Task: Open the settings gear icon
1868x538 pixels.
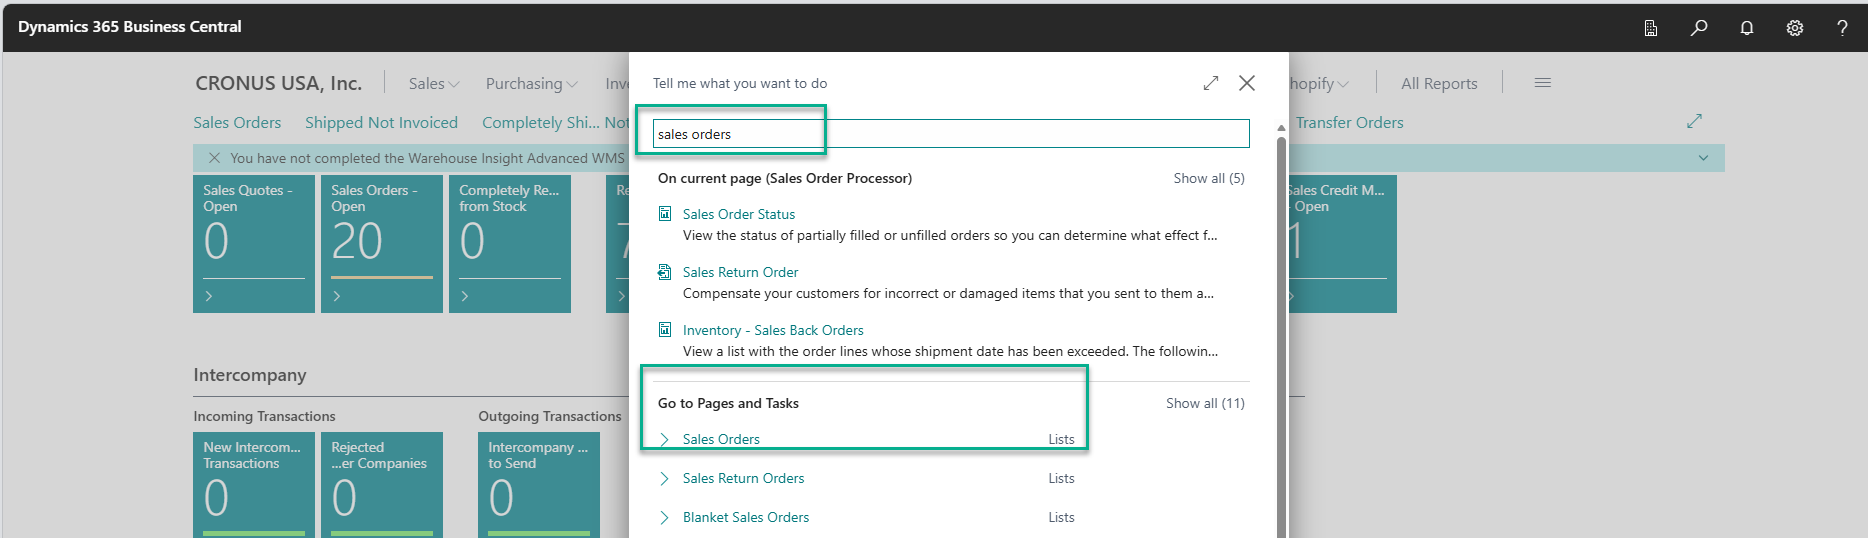Action: [x=1795, y=28]
